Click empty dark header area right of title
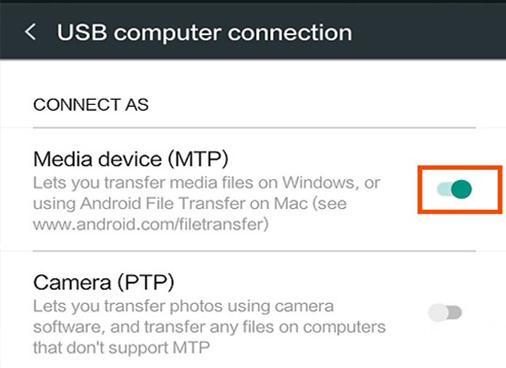This screenshot has height=368, width=506. click(x=428, y=32)
